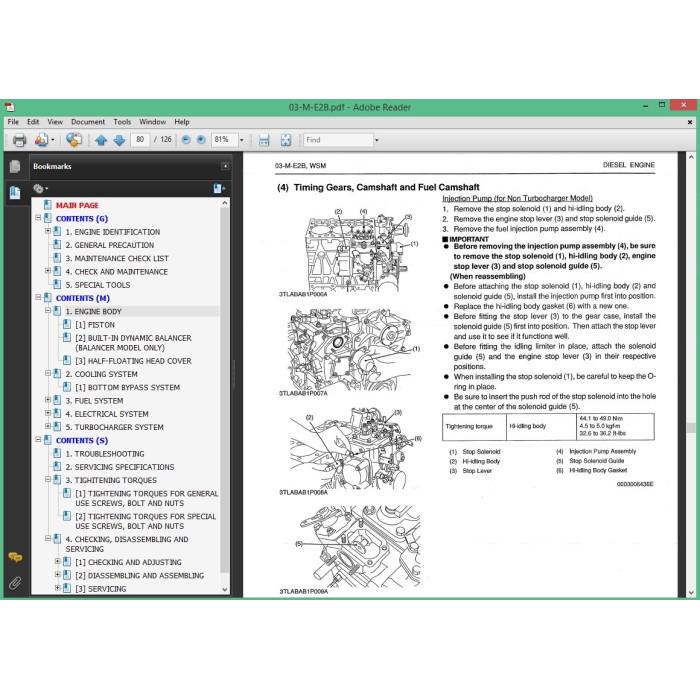Viewport: 700px width, 700px height.
Task: Open the 1. TROUBLESHOOTING bookmark
Action: 105,454
